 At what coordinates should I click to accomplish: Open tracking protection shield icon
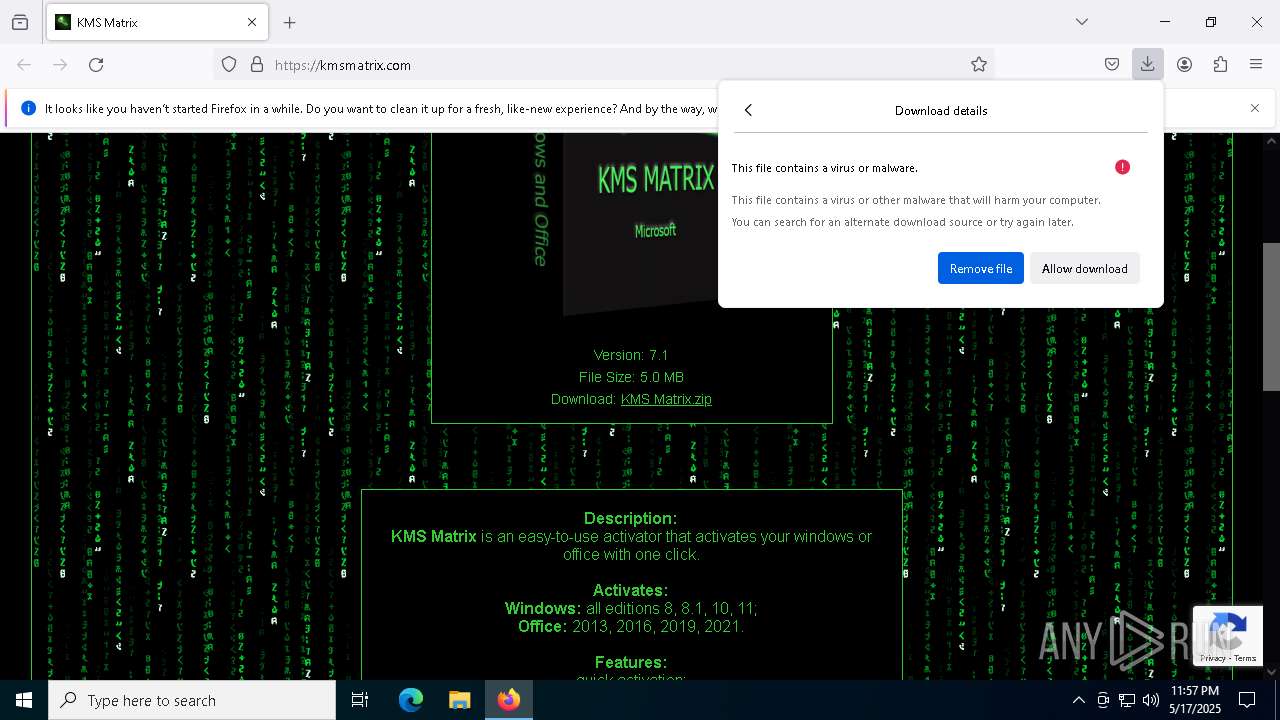(229, 65)
